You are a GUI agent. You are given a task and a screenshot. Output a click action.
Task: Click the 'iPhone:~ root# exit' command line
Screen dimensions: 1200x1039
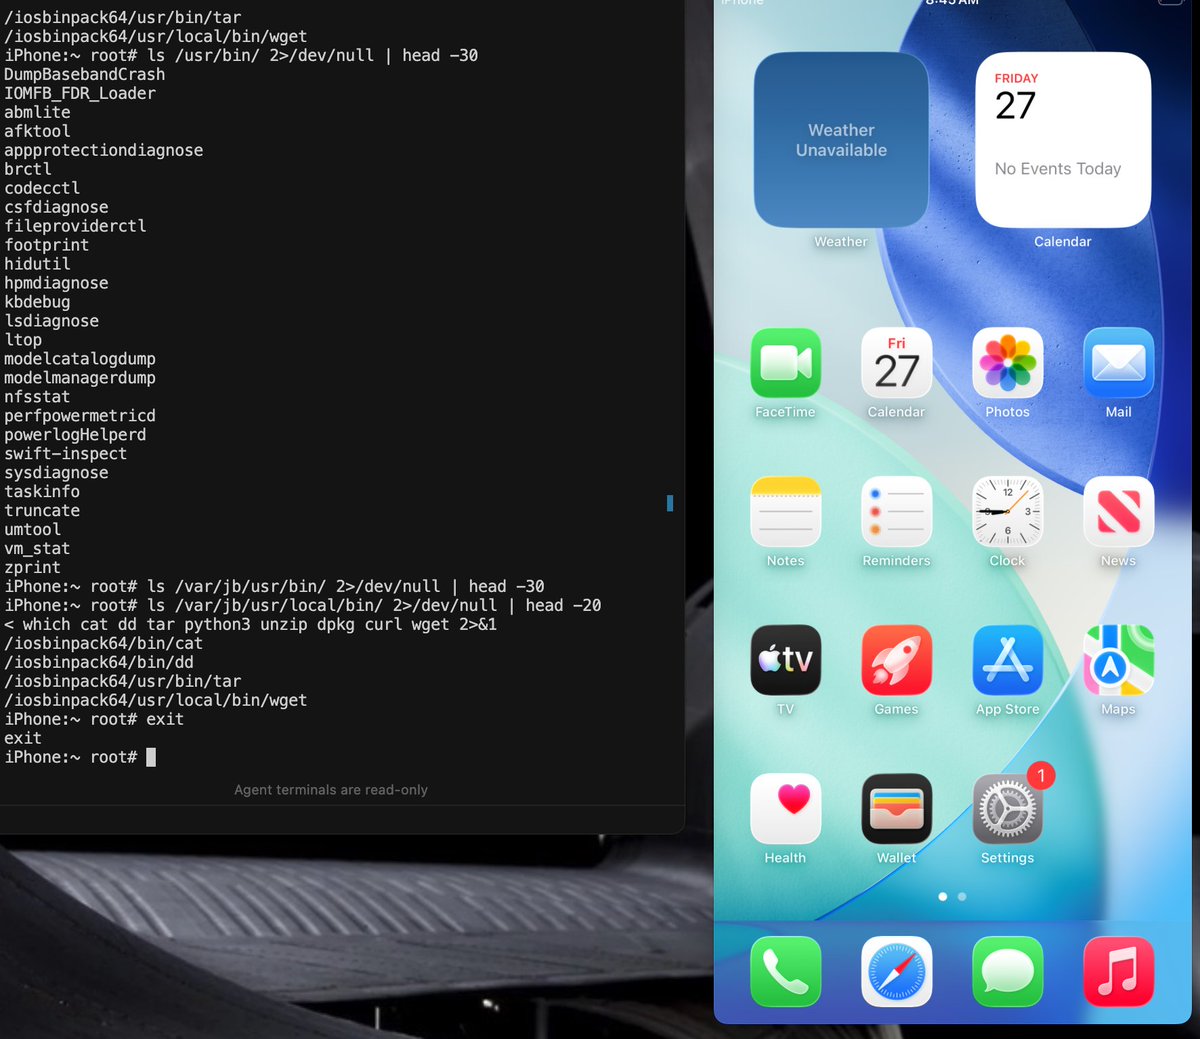[x=94, y=720]
